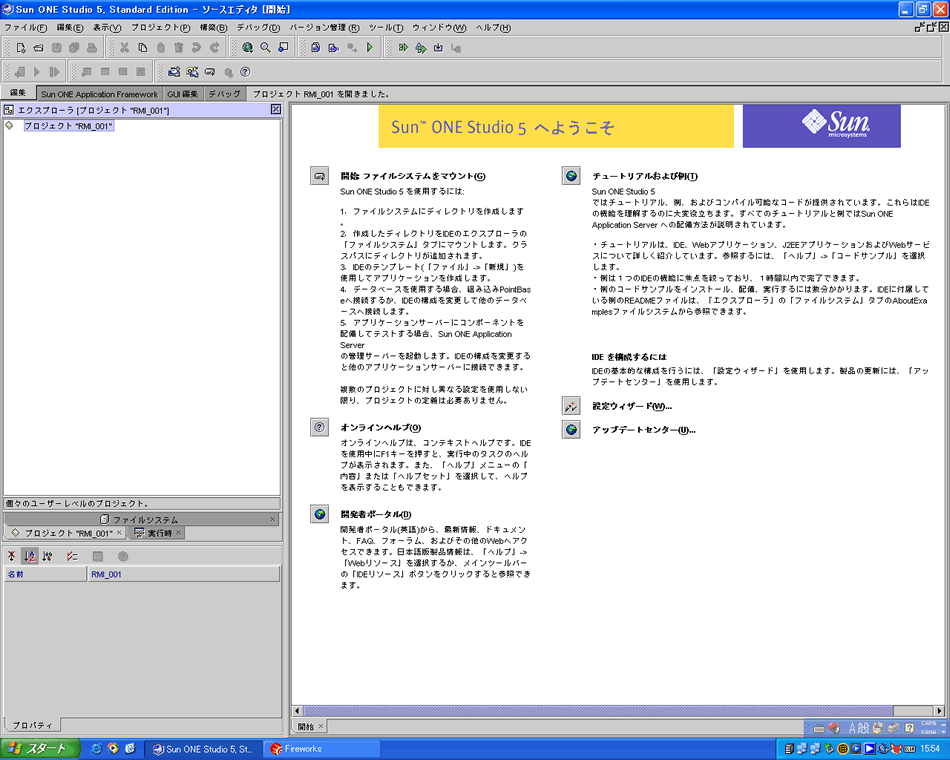The height and width of the screenshot is (760, 950).
Task: Open the ファイル(F) menu
Action: [26, 27]
